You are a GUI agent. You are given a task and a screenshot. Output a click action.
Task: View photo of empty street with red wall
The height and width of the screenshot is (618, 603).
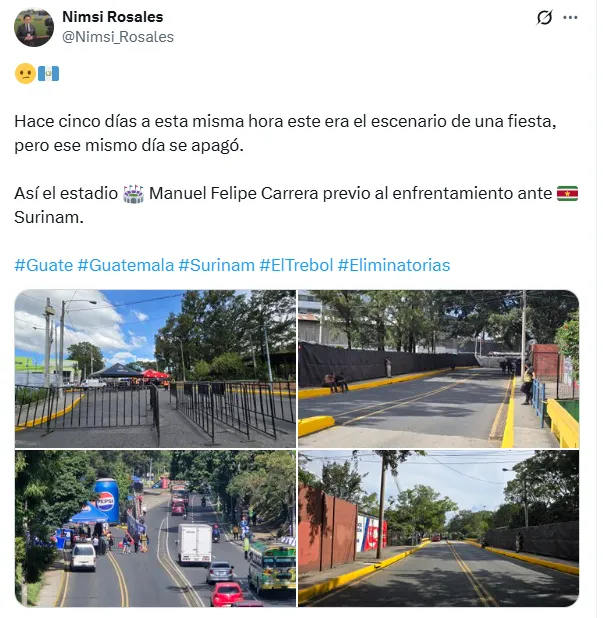click(439, 529)
